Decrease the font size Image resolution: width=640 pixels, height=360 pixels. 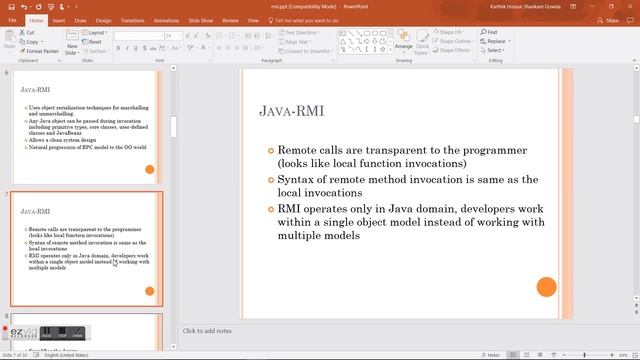(196, 36)
